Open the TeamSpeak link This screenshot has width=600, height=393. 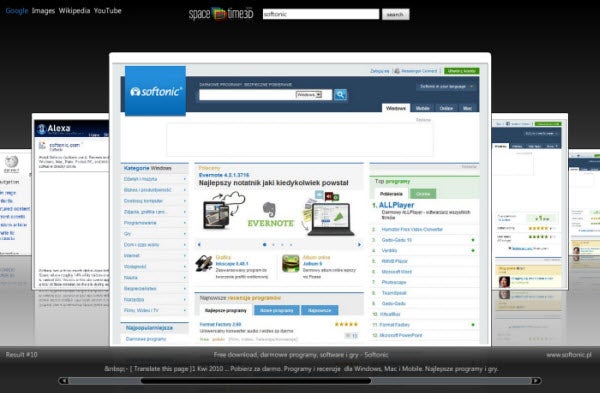click(x=394, y=293)
